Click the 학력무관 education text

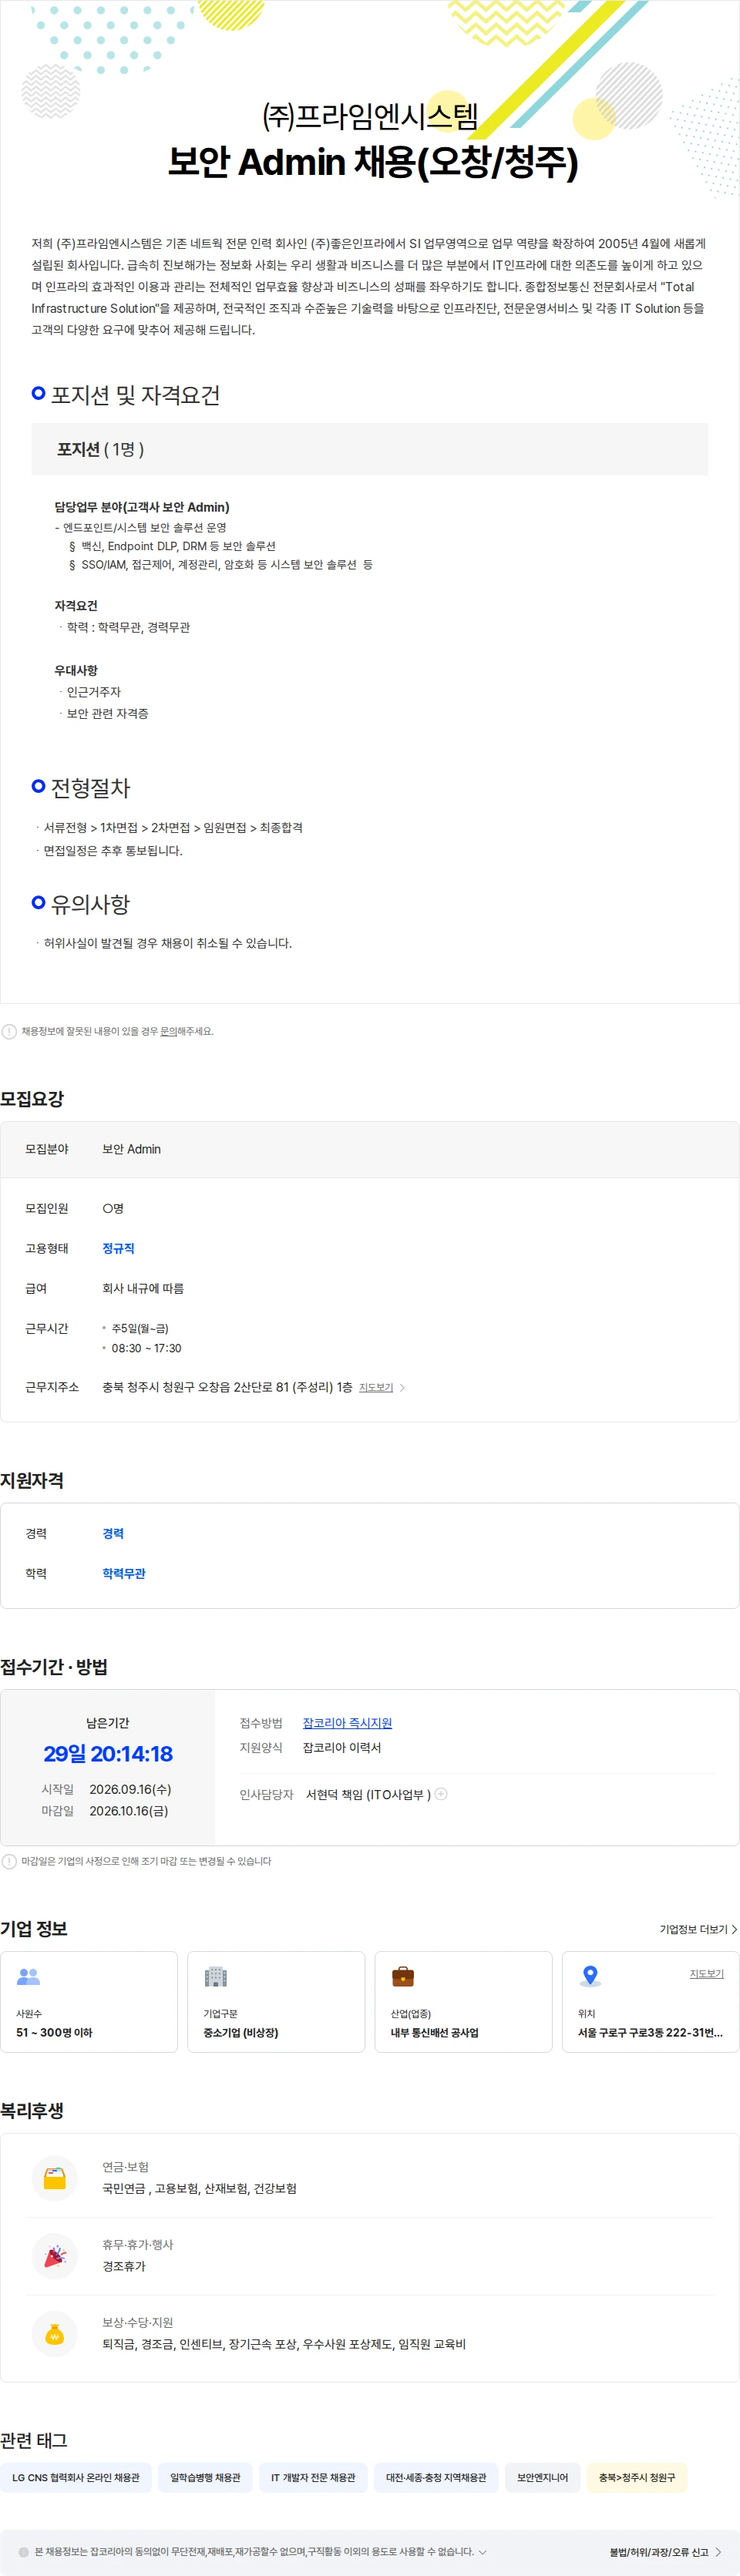[x=124, y=1573]
